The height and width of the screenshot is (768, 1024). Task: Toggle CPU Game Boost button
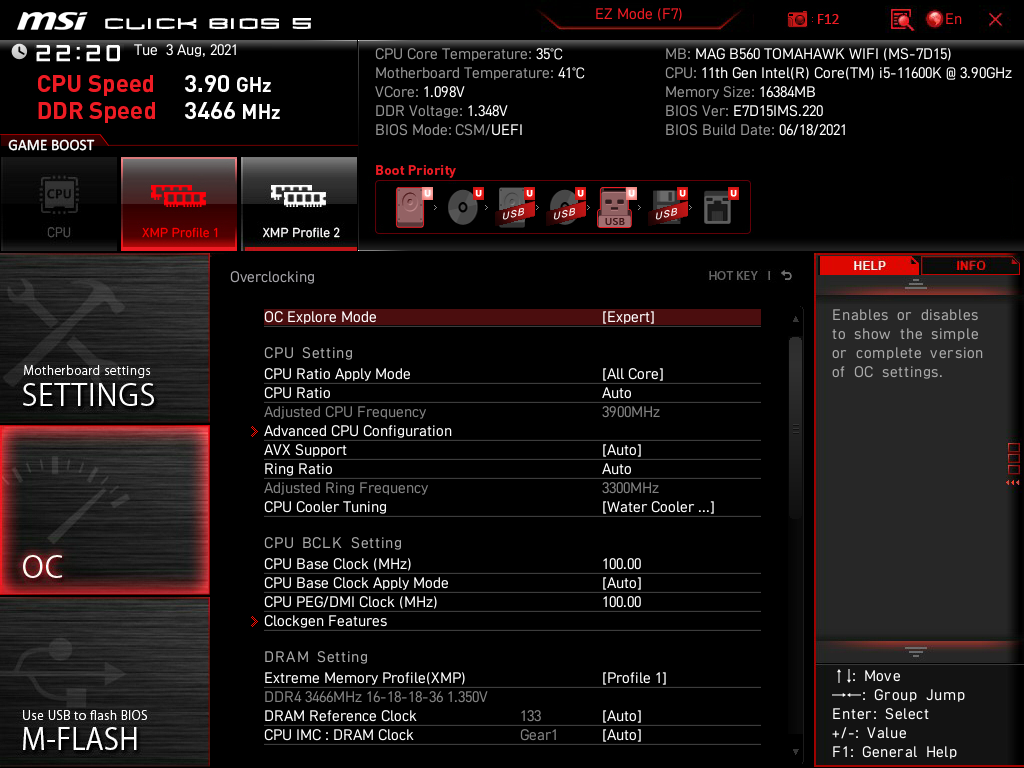(x=59, y=203)
